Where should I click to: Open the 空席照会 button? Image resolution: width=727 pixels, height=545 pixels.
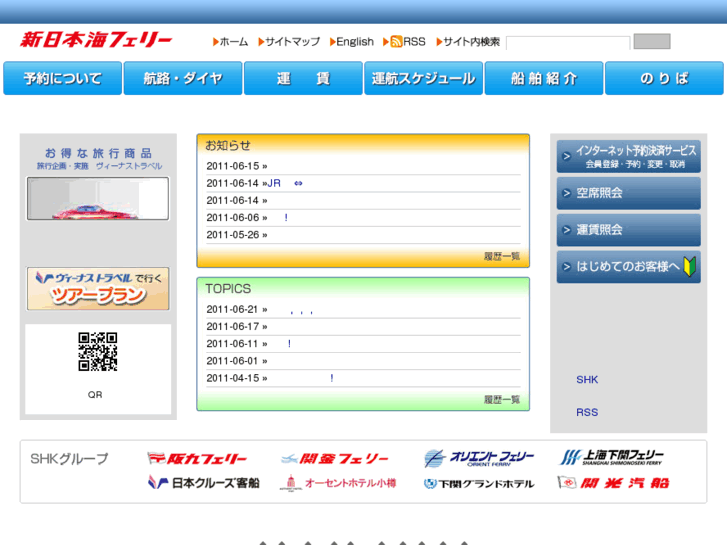(629, 193)
